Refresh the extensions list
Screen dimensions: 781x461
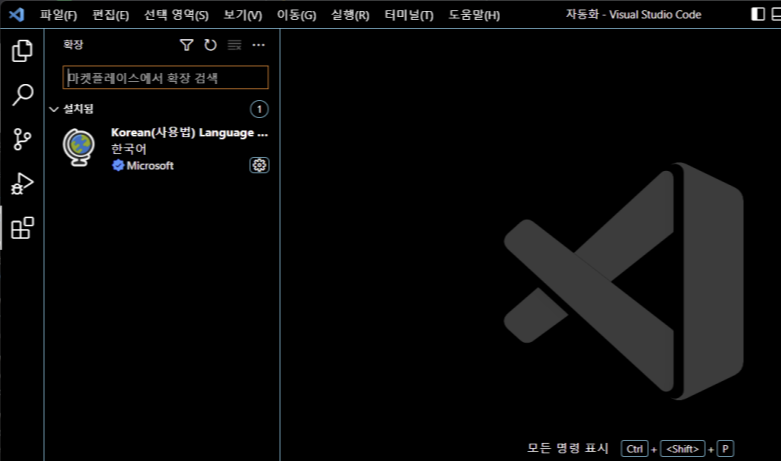(x=210, y=45)
